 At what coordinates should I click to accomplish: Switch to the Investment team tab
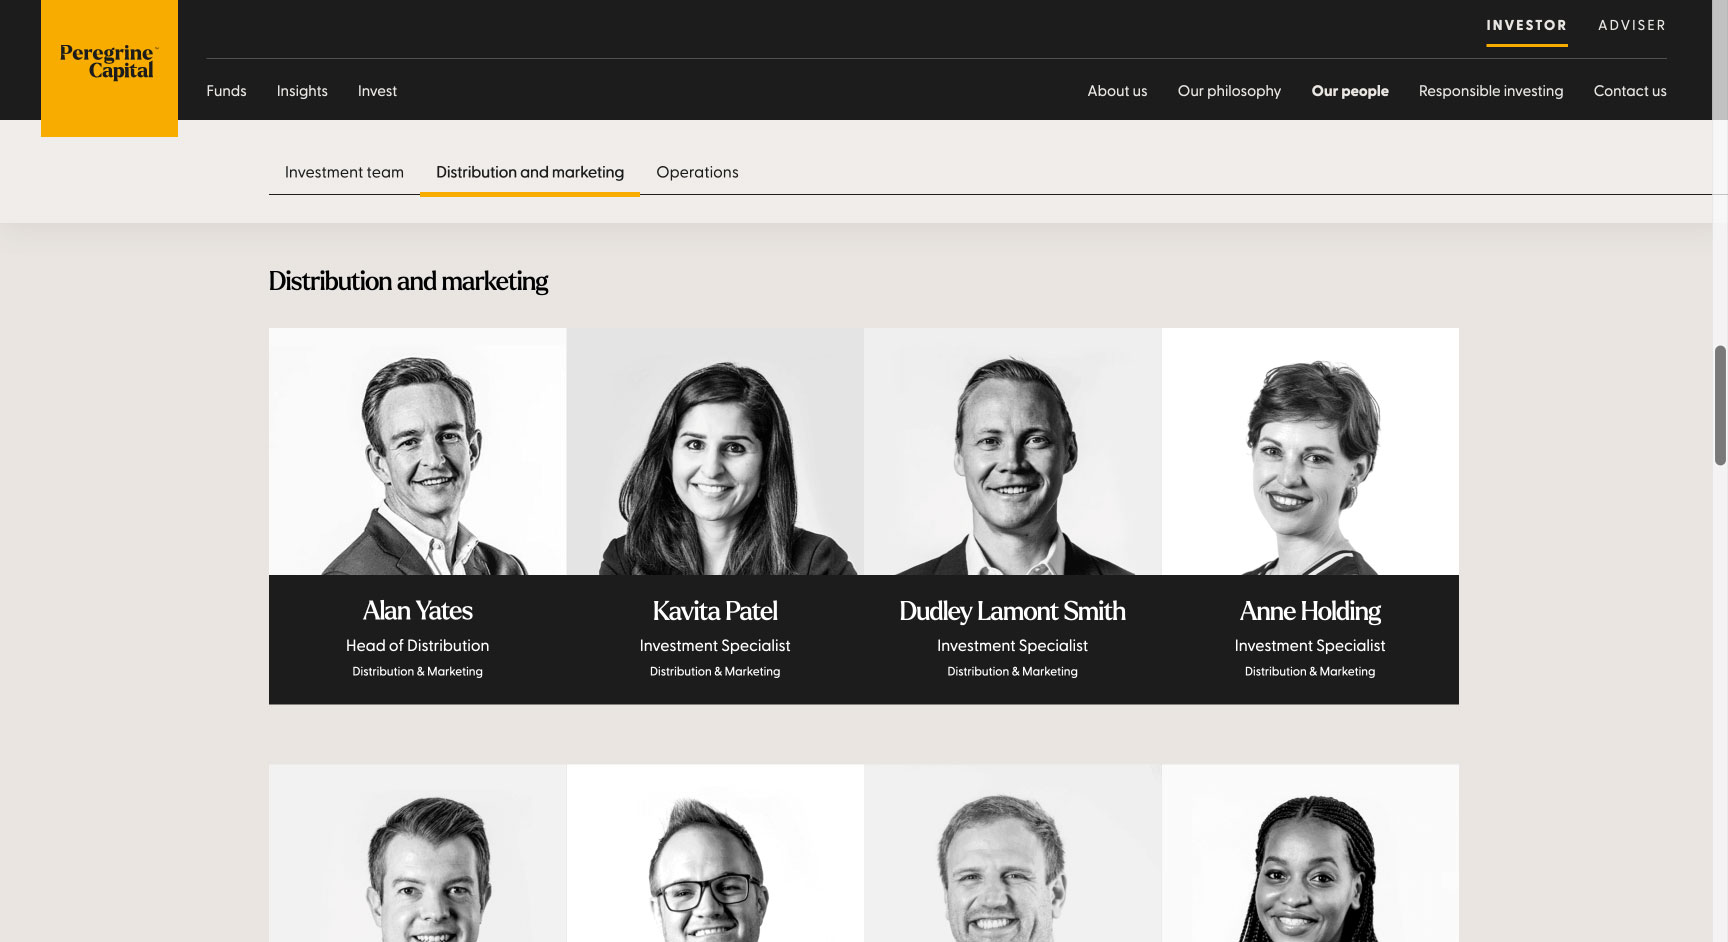pyautogui.click(x=344, y=172)
